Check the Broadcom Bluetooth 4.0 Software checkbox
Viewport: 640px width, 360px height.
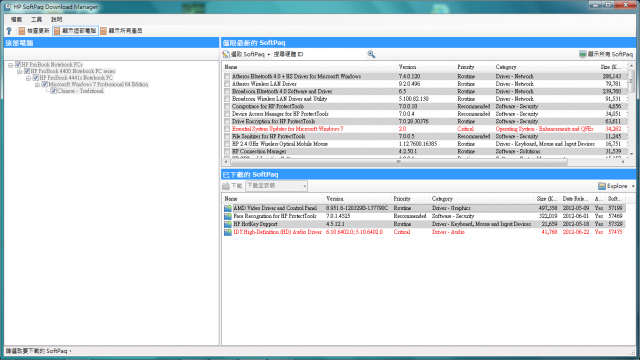click(x=227, y=91)
